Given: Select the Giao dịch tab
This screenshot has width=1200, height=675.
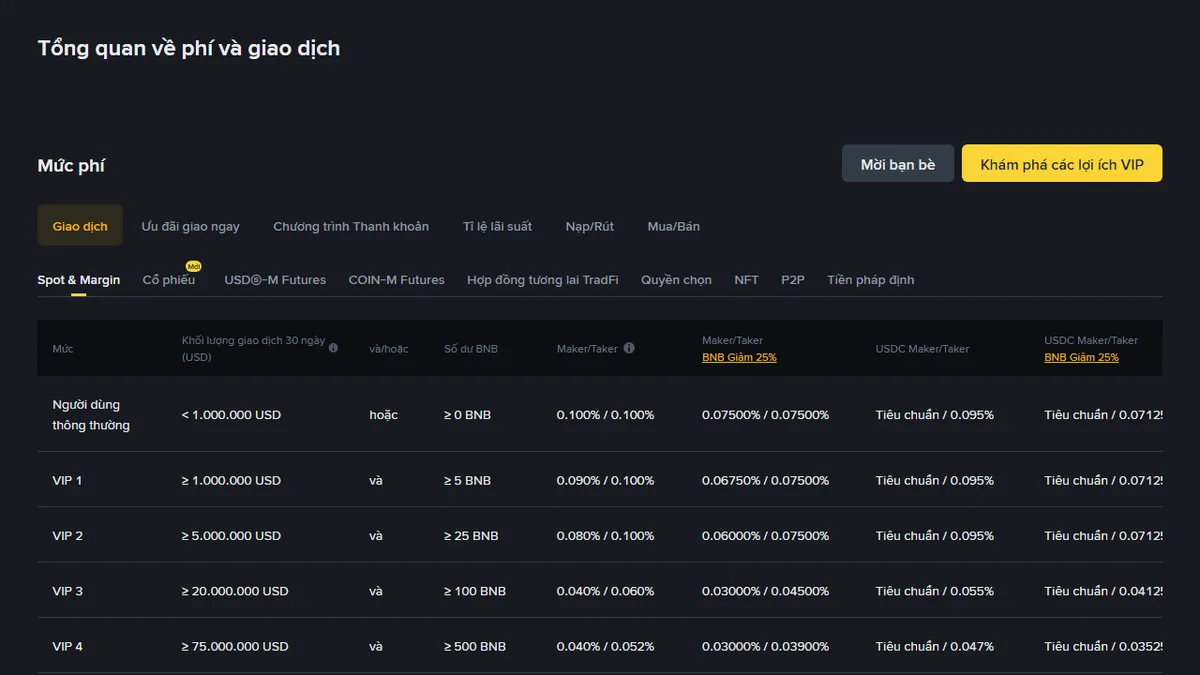Looking at the screenshot, I should click(80, 226).
